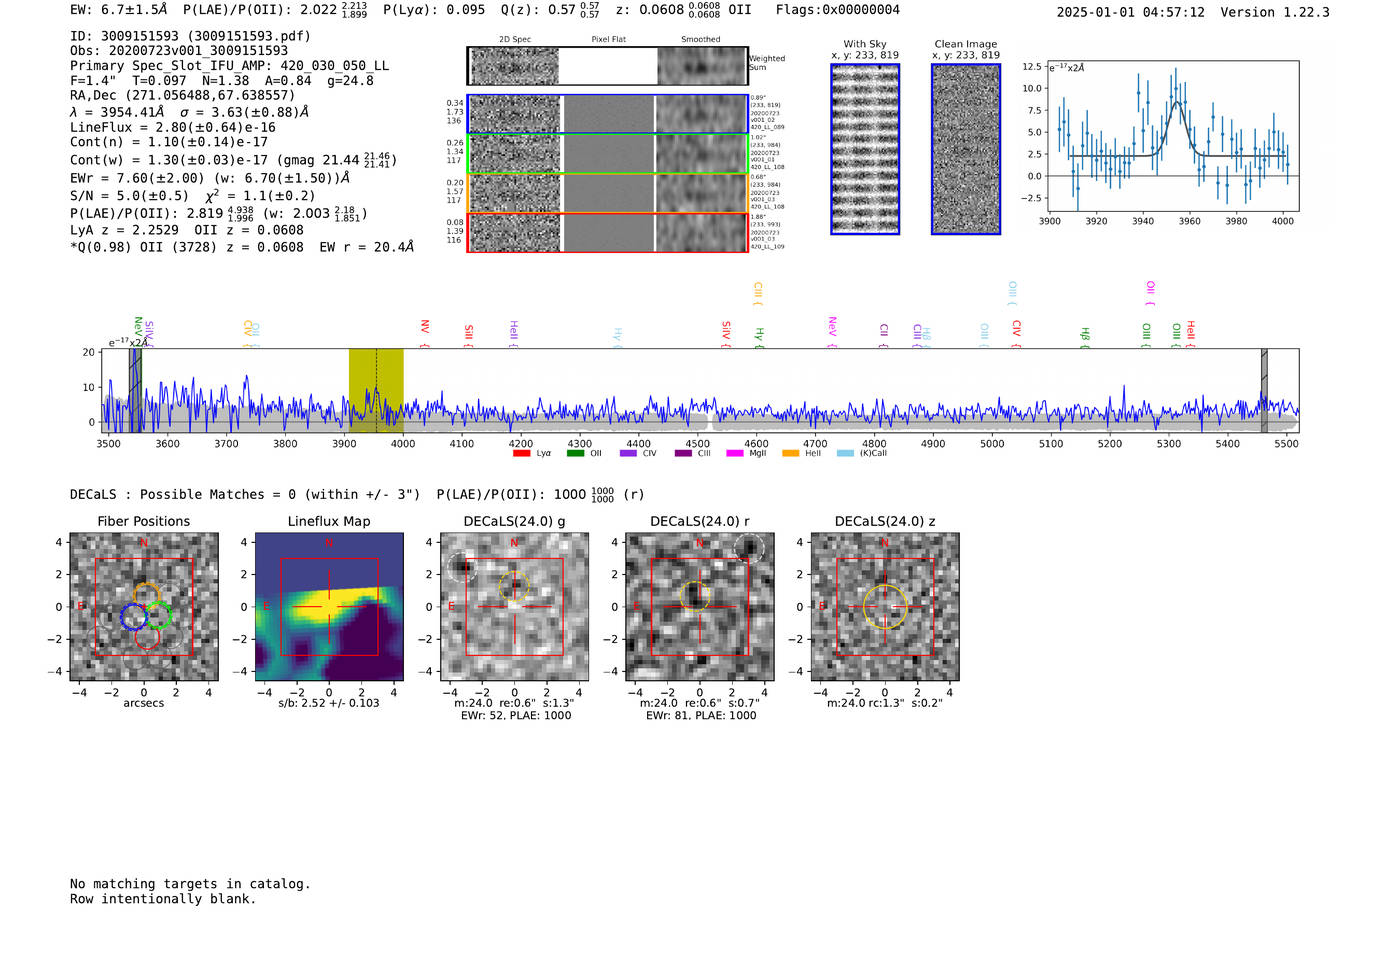Click the light blue (K)CaII legend swatch
The image size is (1400, 953).
(x=845, y=454)
